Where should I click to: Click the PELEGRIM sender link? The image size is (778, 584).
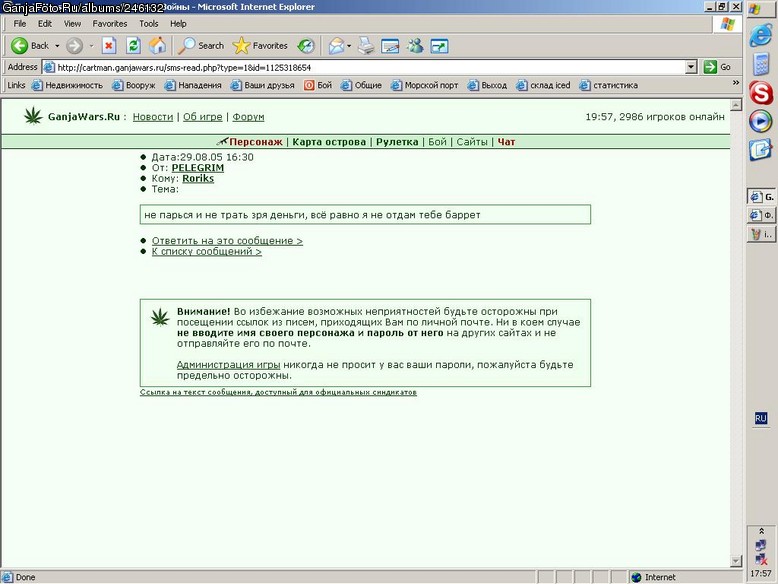tap(197, 168)
